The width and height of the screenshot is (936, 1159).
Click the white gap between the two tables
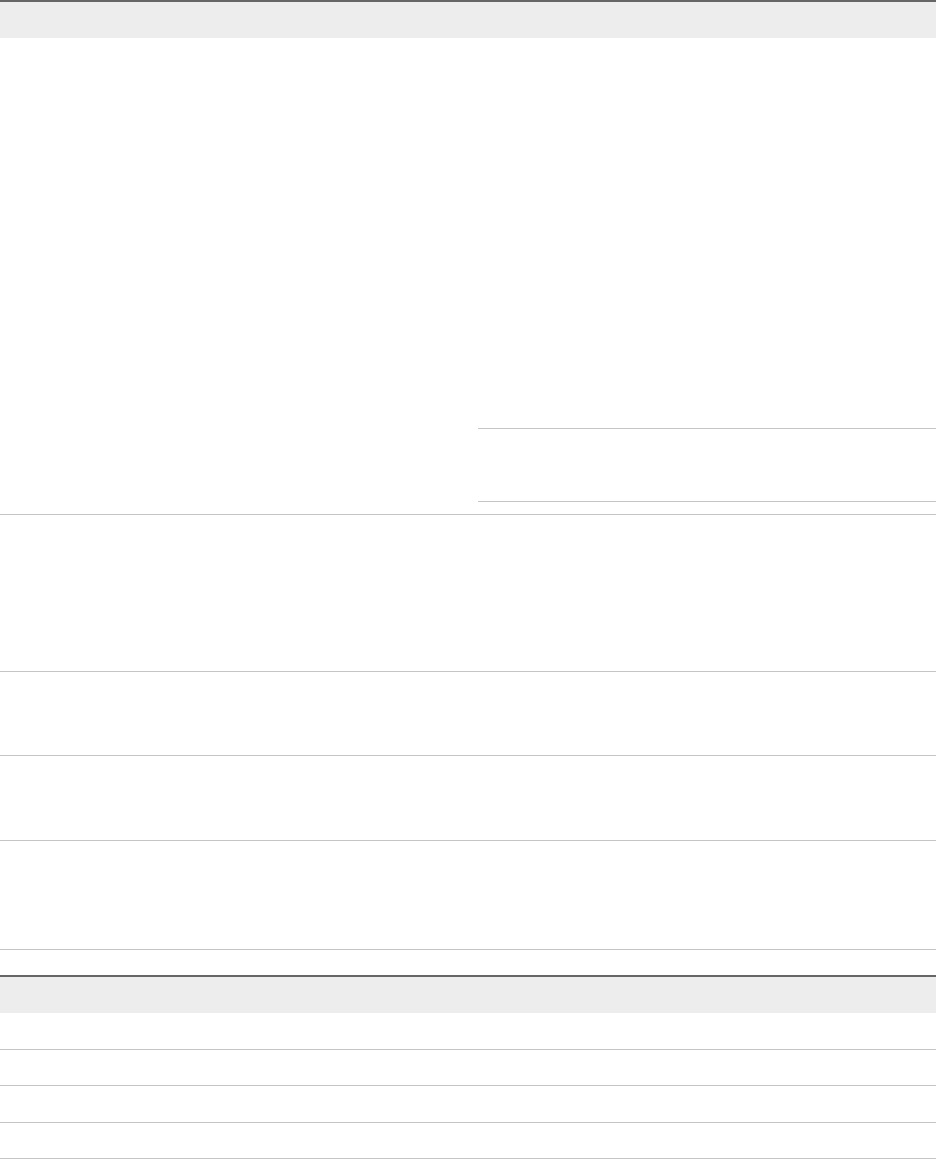coord(468,962)
